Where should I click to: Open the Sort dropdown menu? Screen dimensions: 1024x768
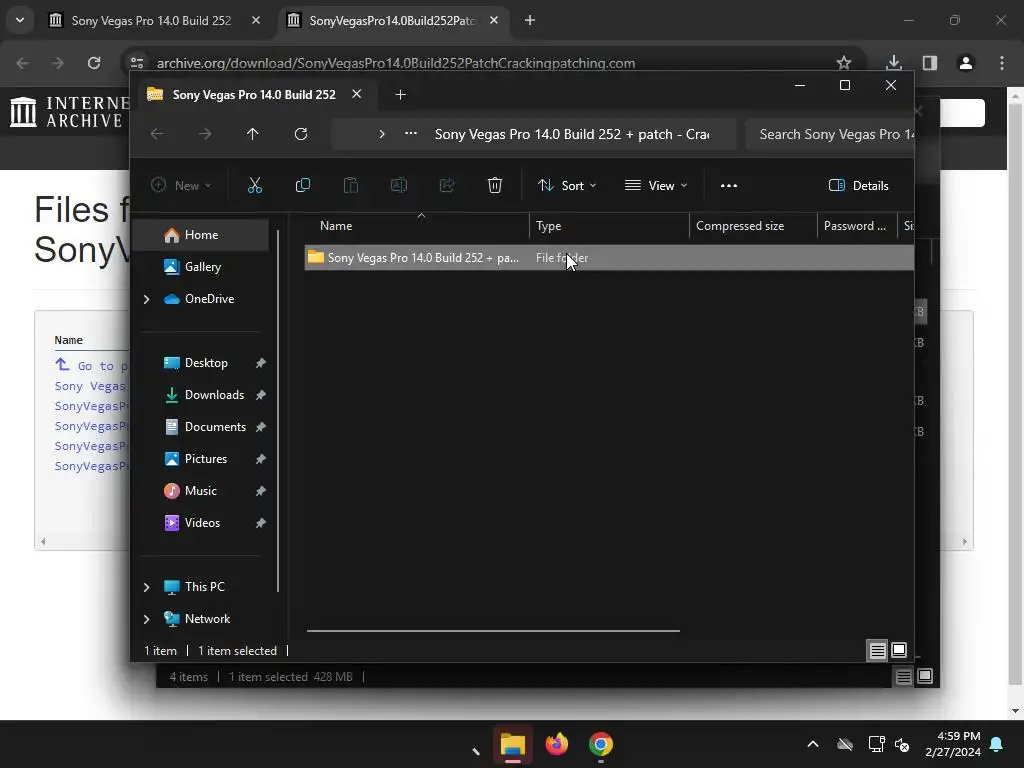click(x=567, y=185)
